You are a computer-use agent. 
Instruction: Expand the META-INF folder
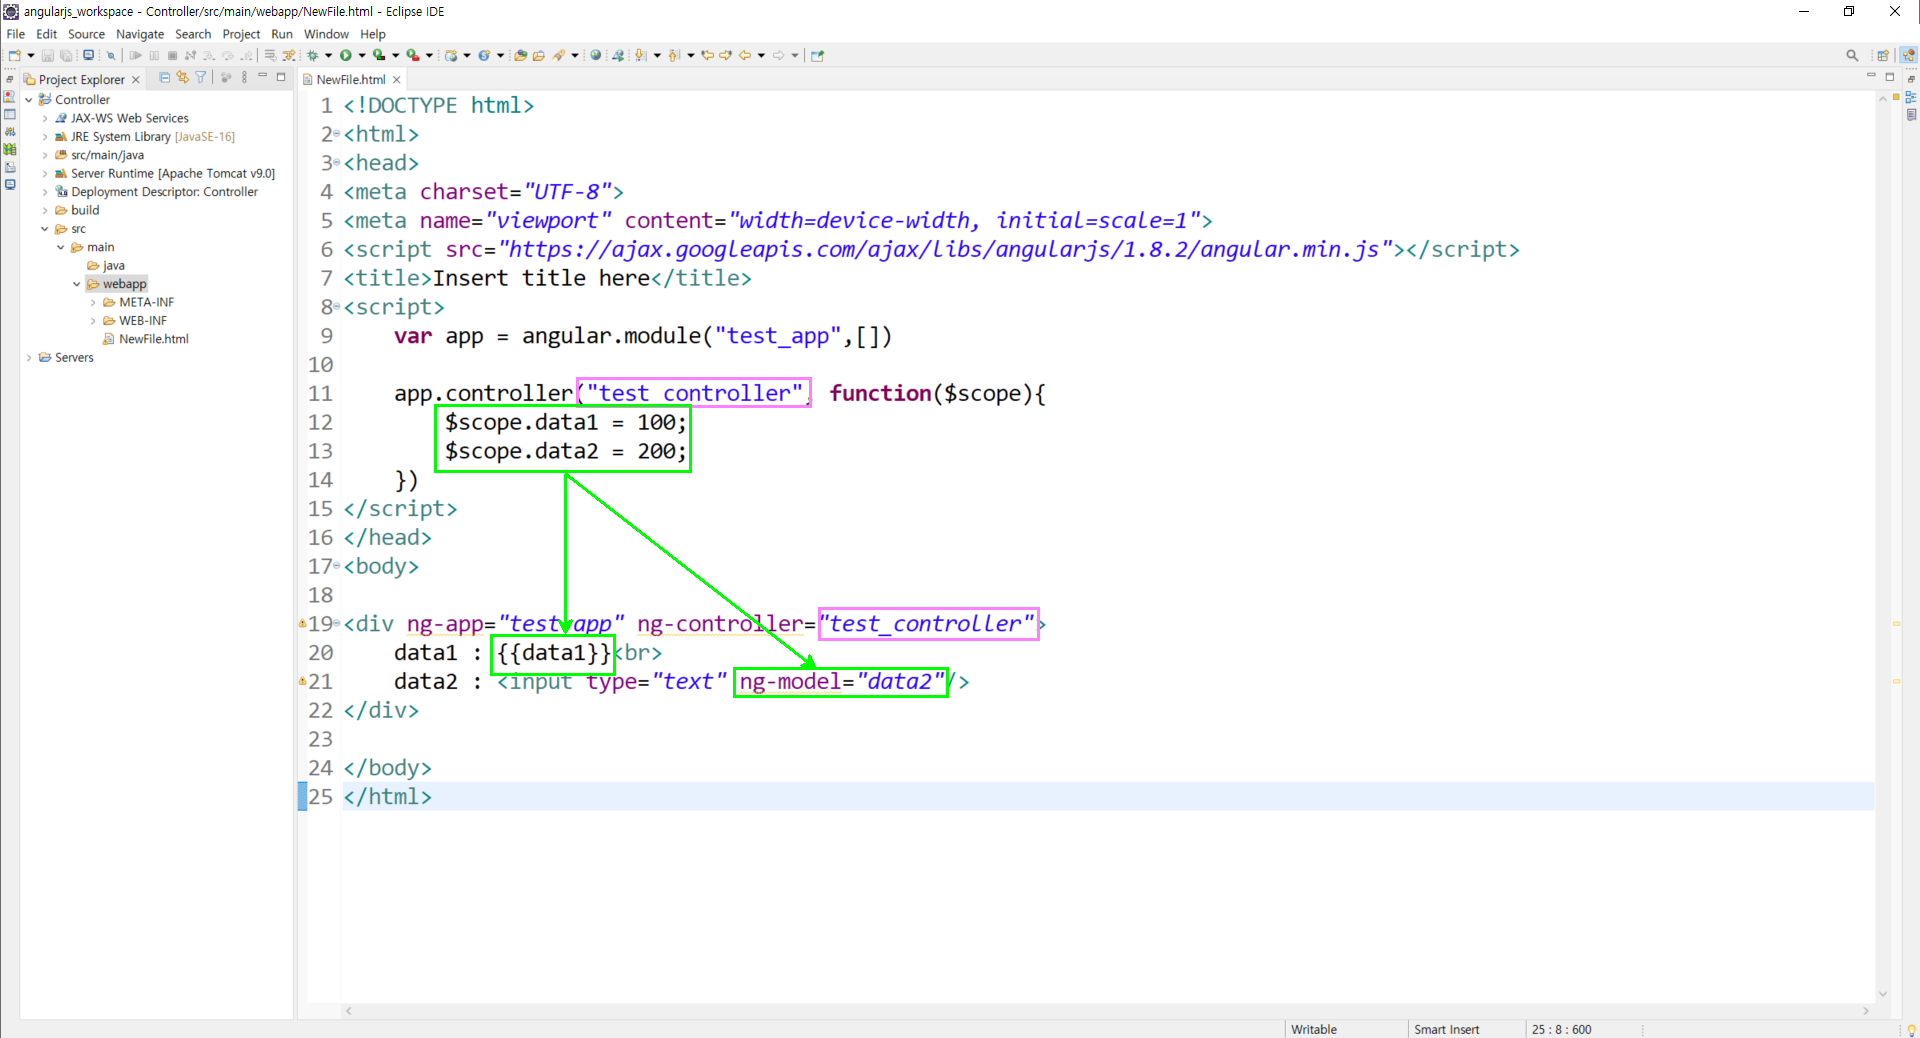click(x=93, y=303)
